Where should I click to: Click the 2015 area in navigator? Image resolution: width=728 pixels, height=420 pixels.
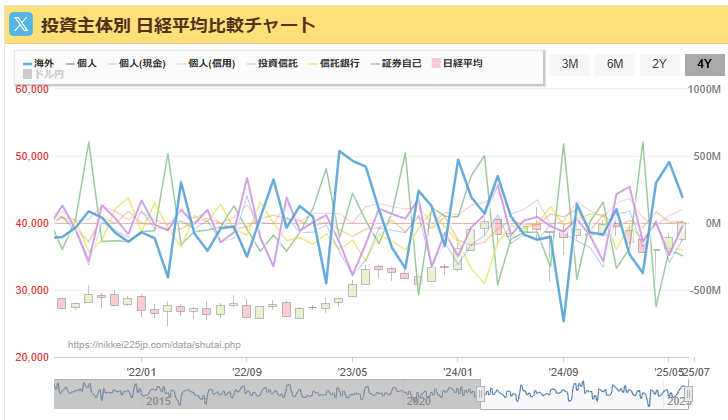pos(158,401)
